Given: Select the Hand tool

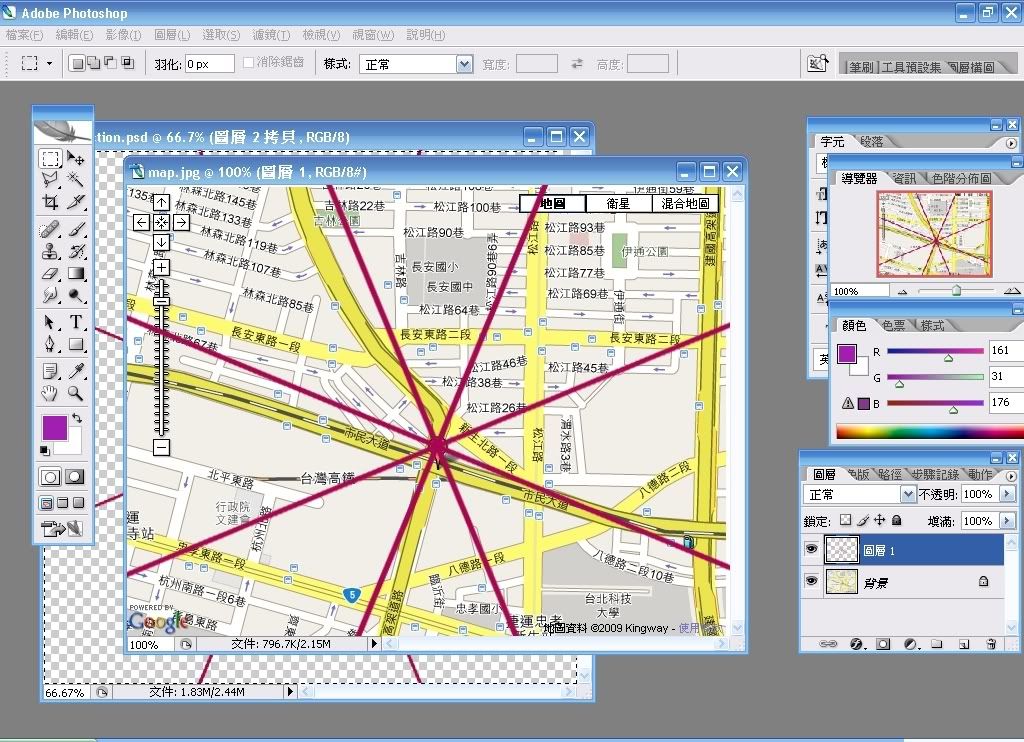Looking at the screenshot, I should (x=50, y=393).
